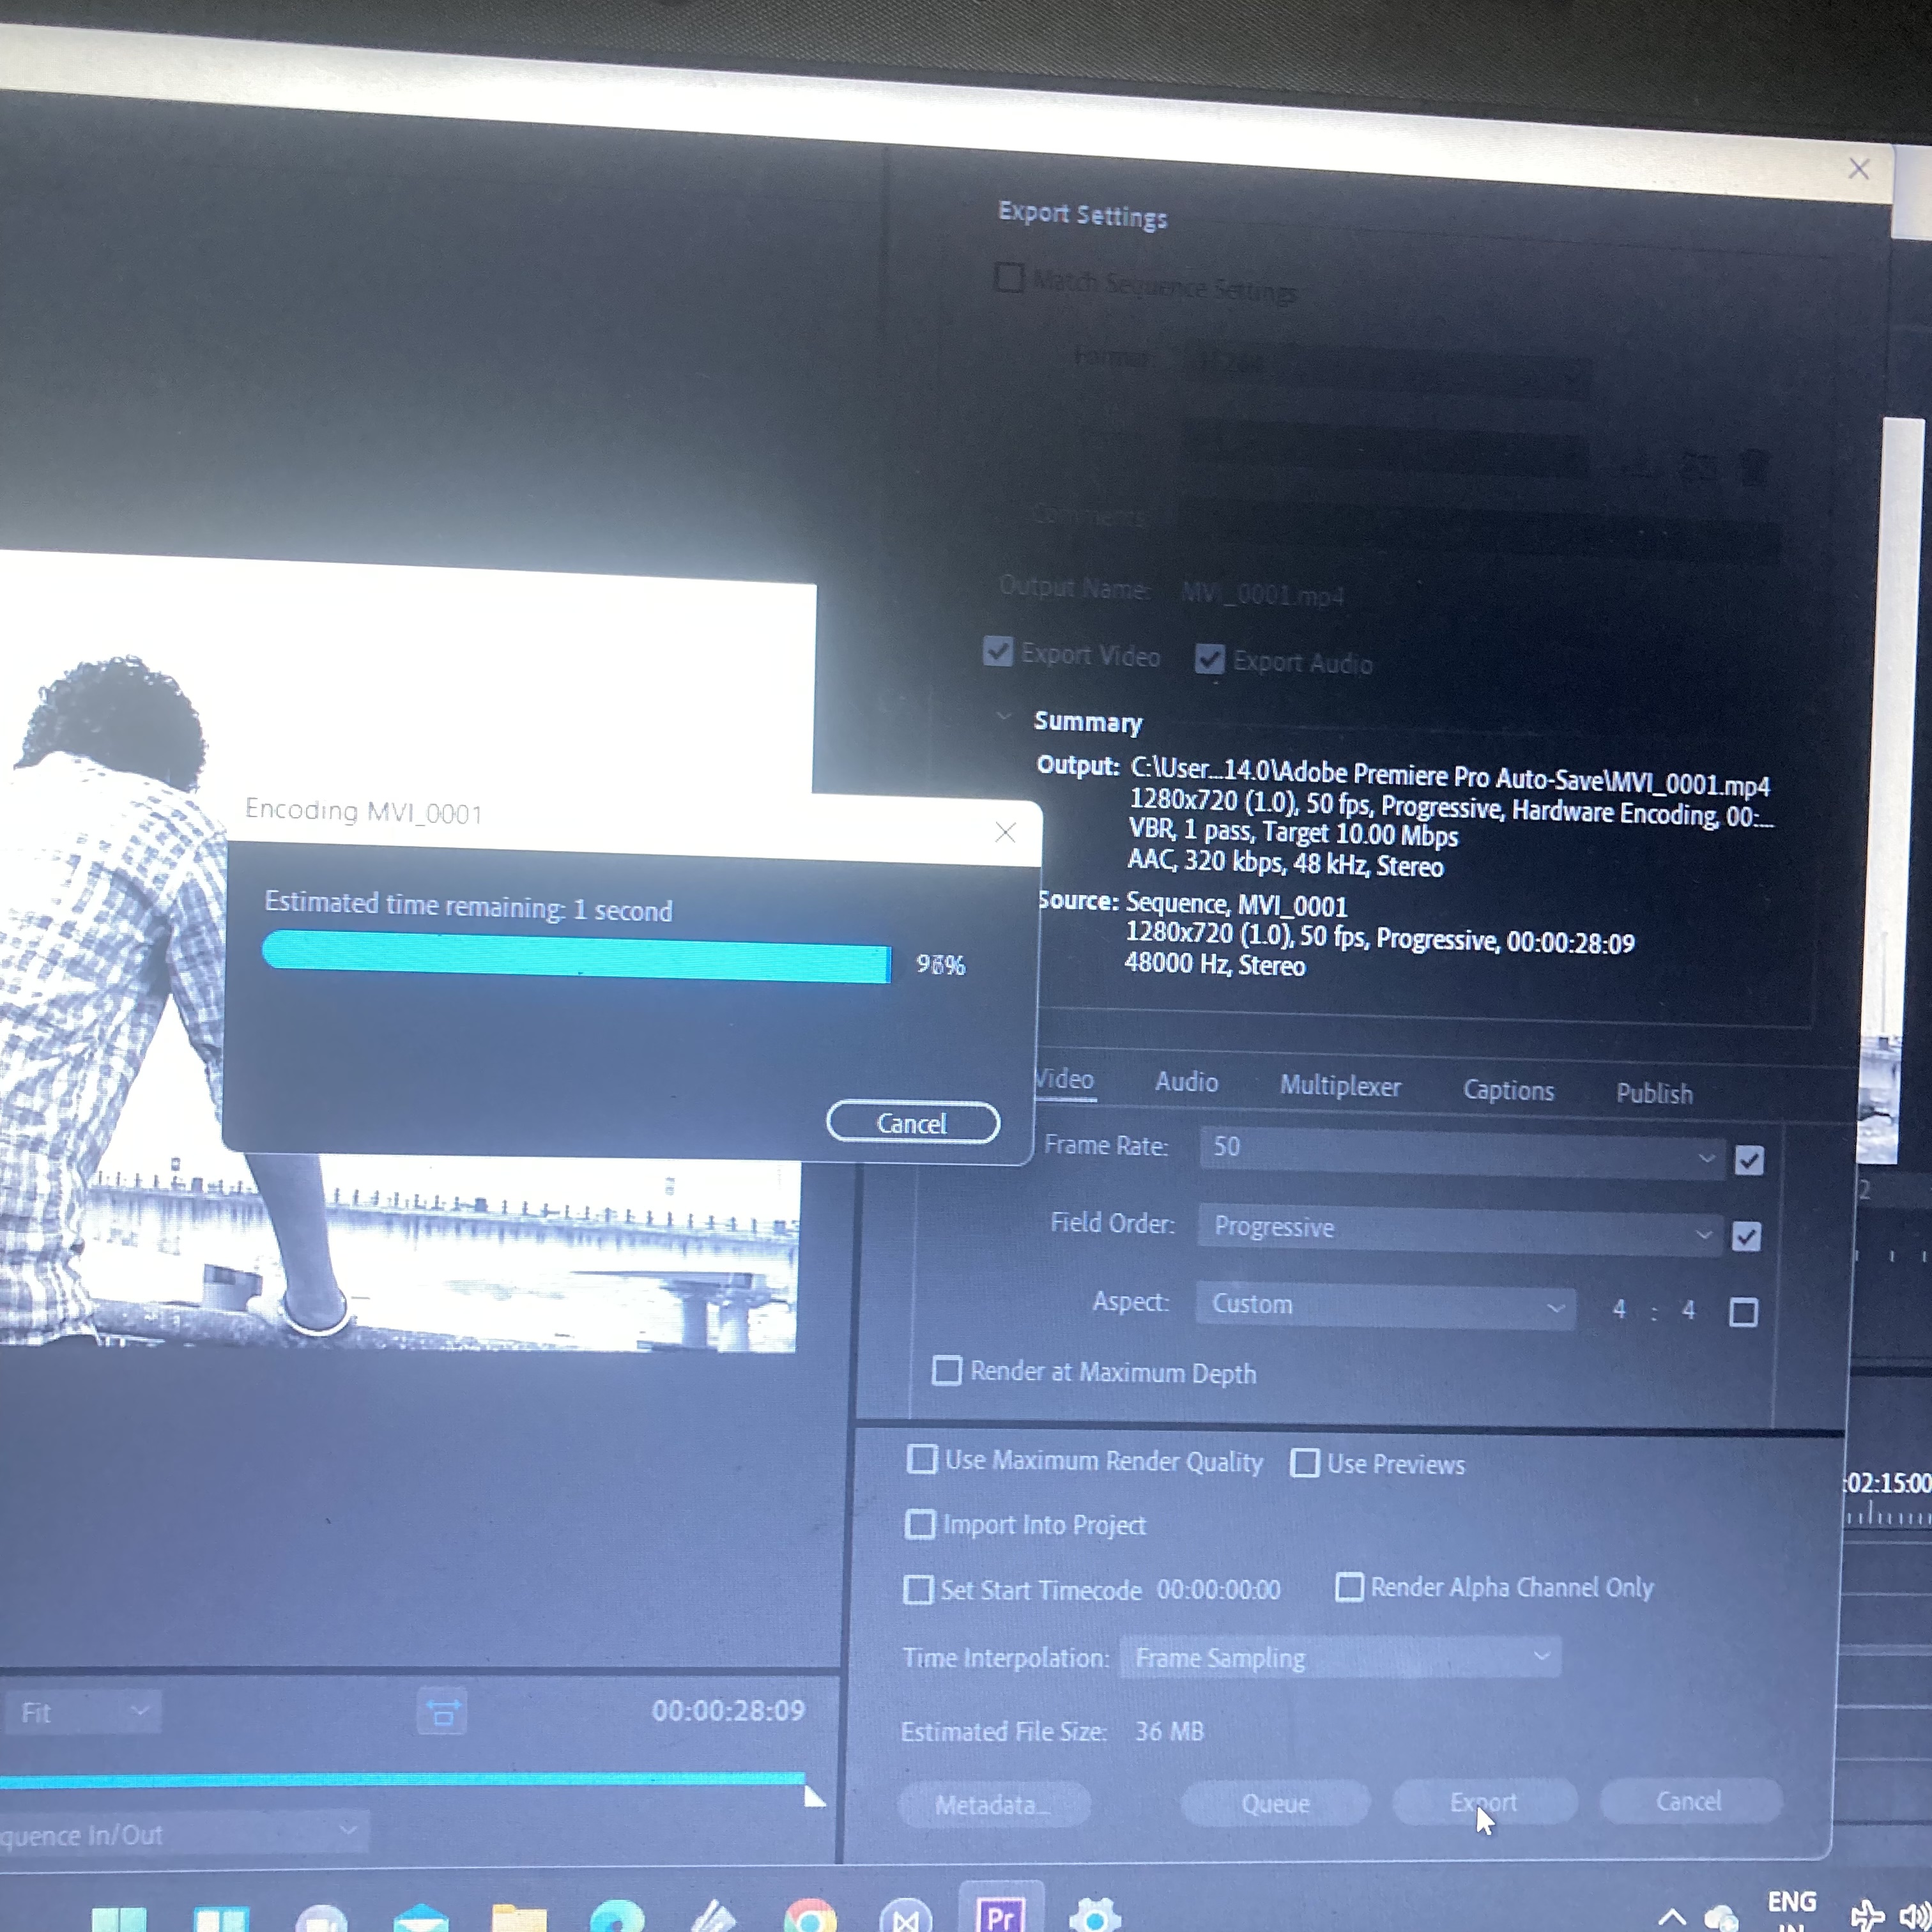The width and height of the screenshot is (1932, 1932).
Task: Enable Use Maximum Render Quality
Action: click(921, 1460)
